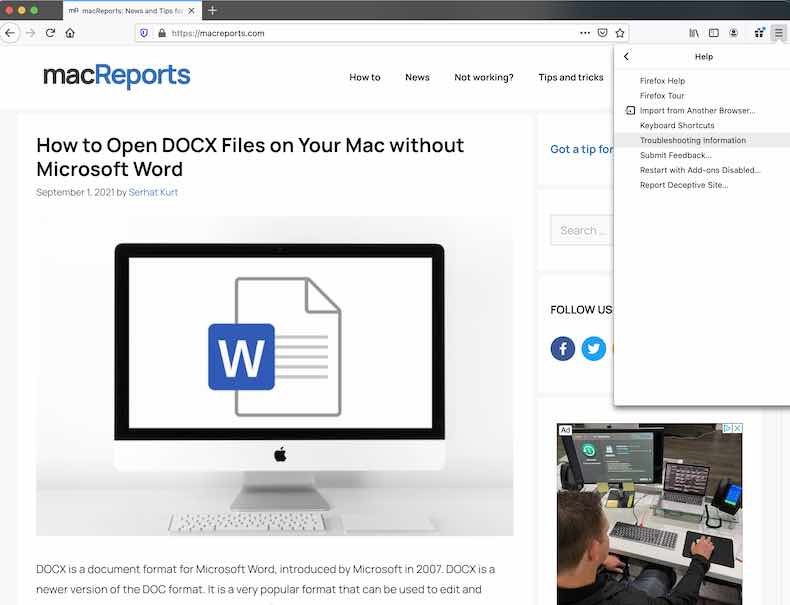Open page actions three-dot menu
790x605 pixels.
tap(585, 33)
